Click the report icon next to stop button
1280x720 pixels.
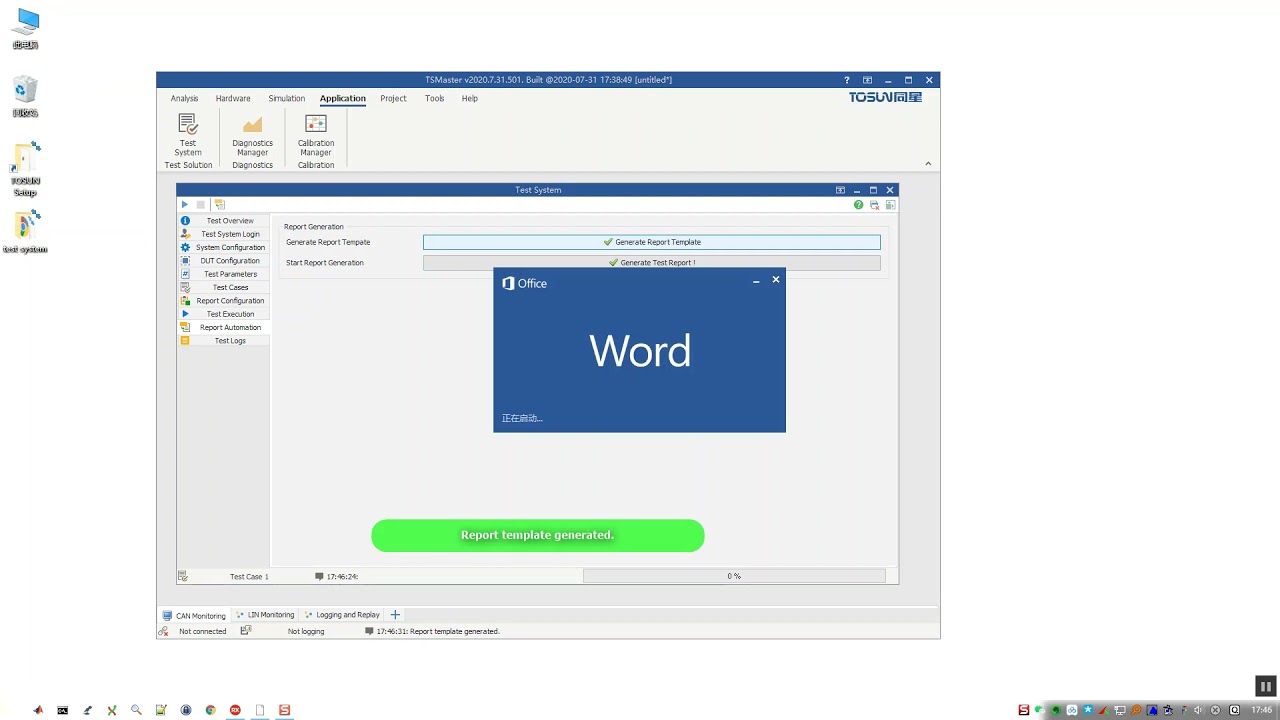coord(220,204)
